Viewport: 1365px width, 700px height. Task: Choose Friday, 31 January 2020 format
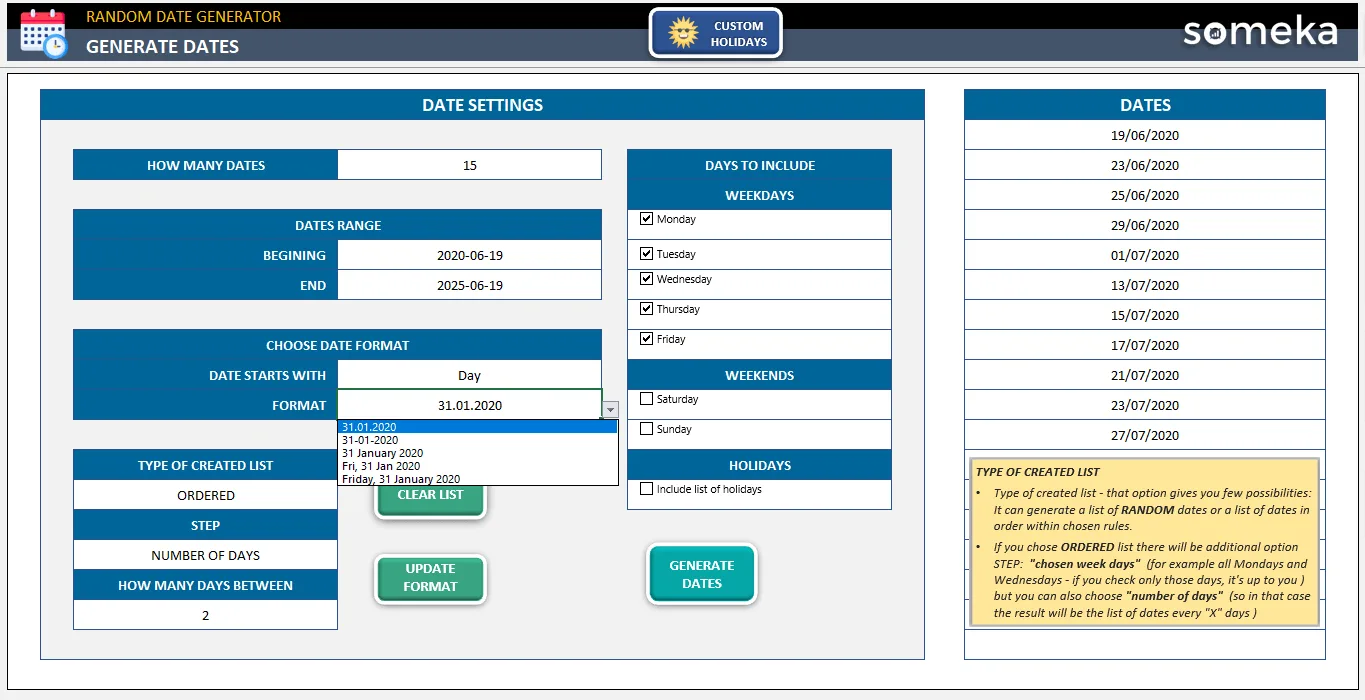[478, 479]
